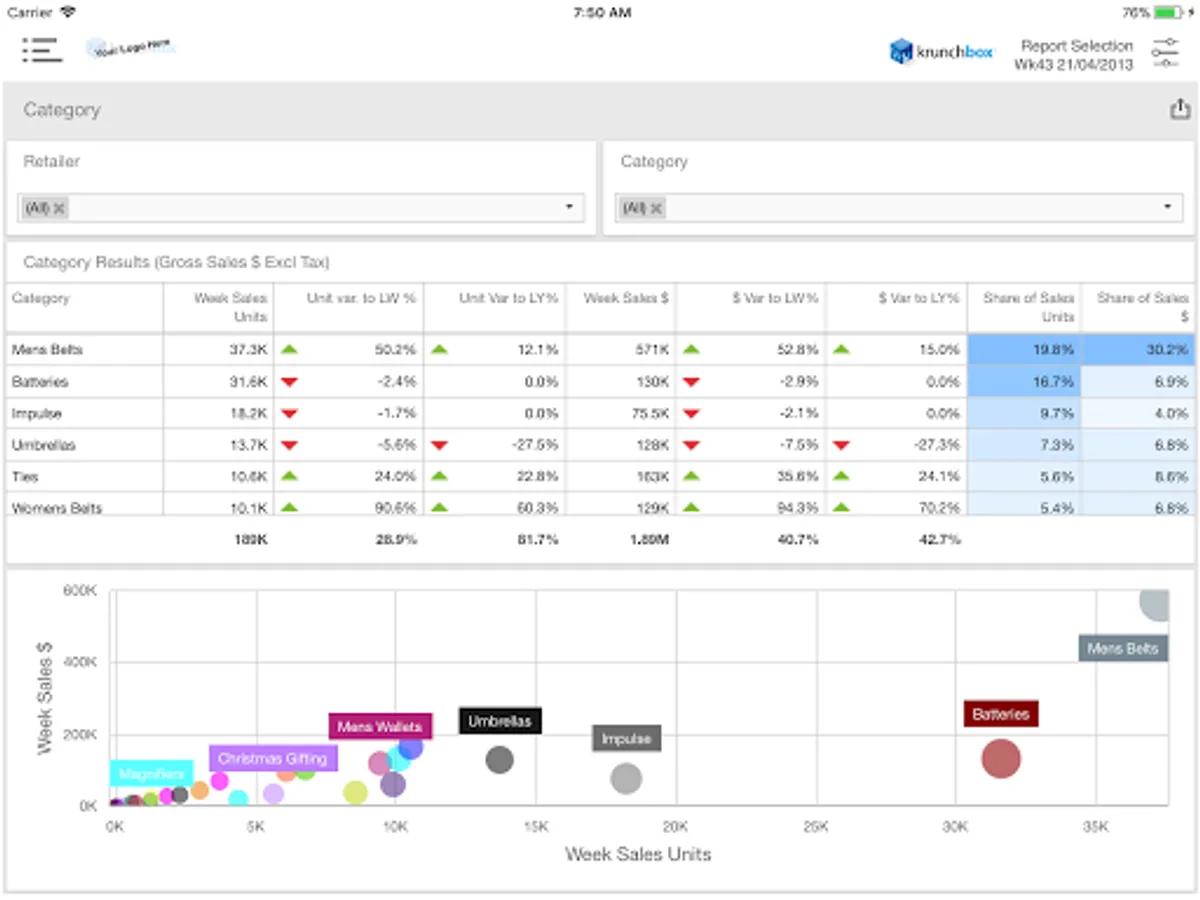Select the Ties table row
Screen dimensions: 1200x900
pos(600,477)
